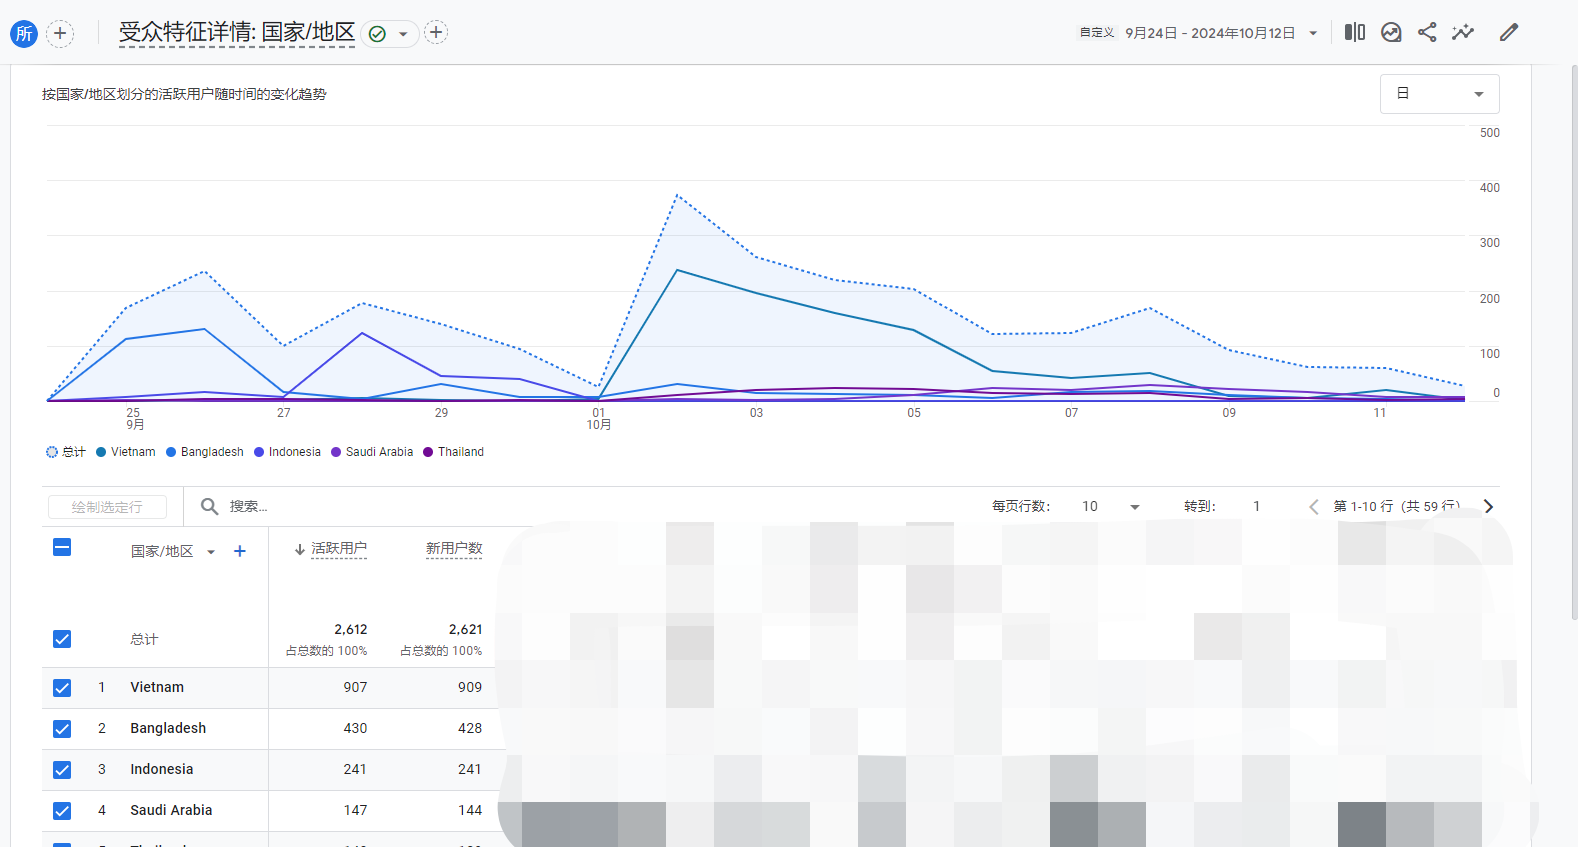
Task: Click Vietnam active users value 907
Action: coord(355,687)
